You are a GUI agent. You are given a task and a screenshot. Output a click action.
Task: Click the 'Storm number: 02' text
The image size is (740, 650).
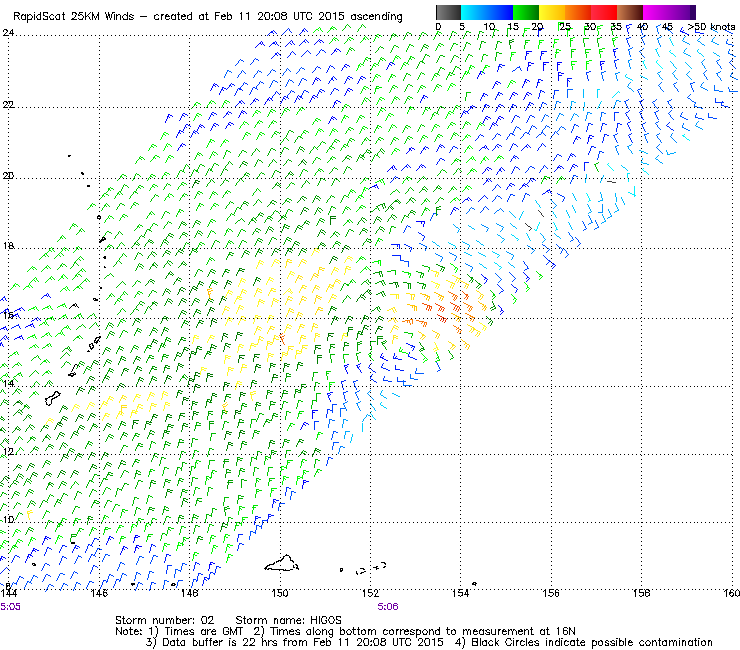click(x=164, y=620)
